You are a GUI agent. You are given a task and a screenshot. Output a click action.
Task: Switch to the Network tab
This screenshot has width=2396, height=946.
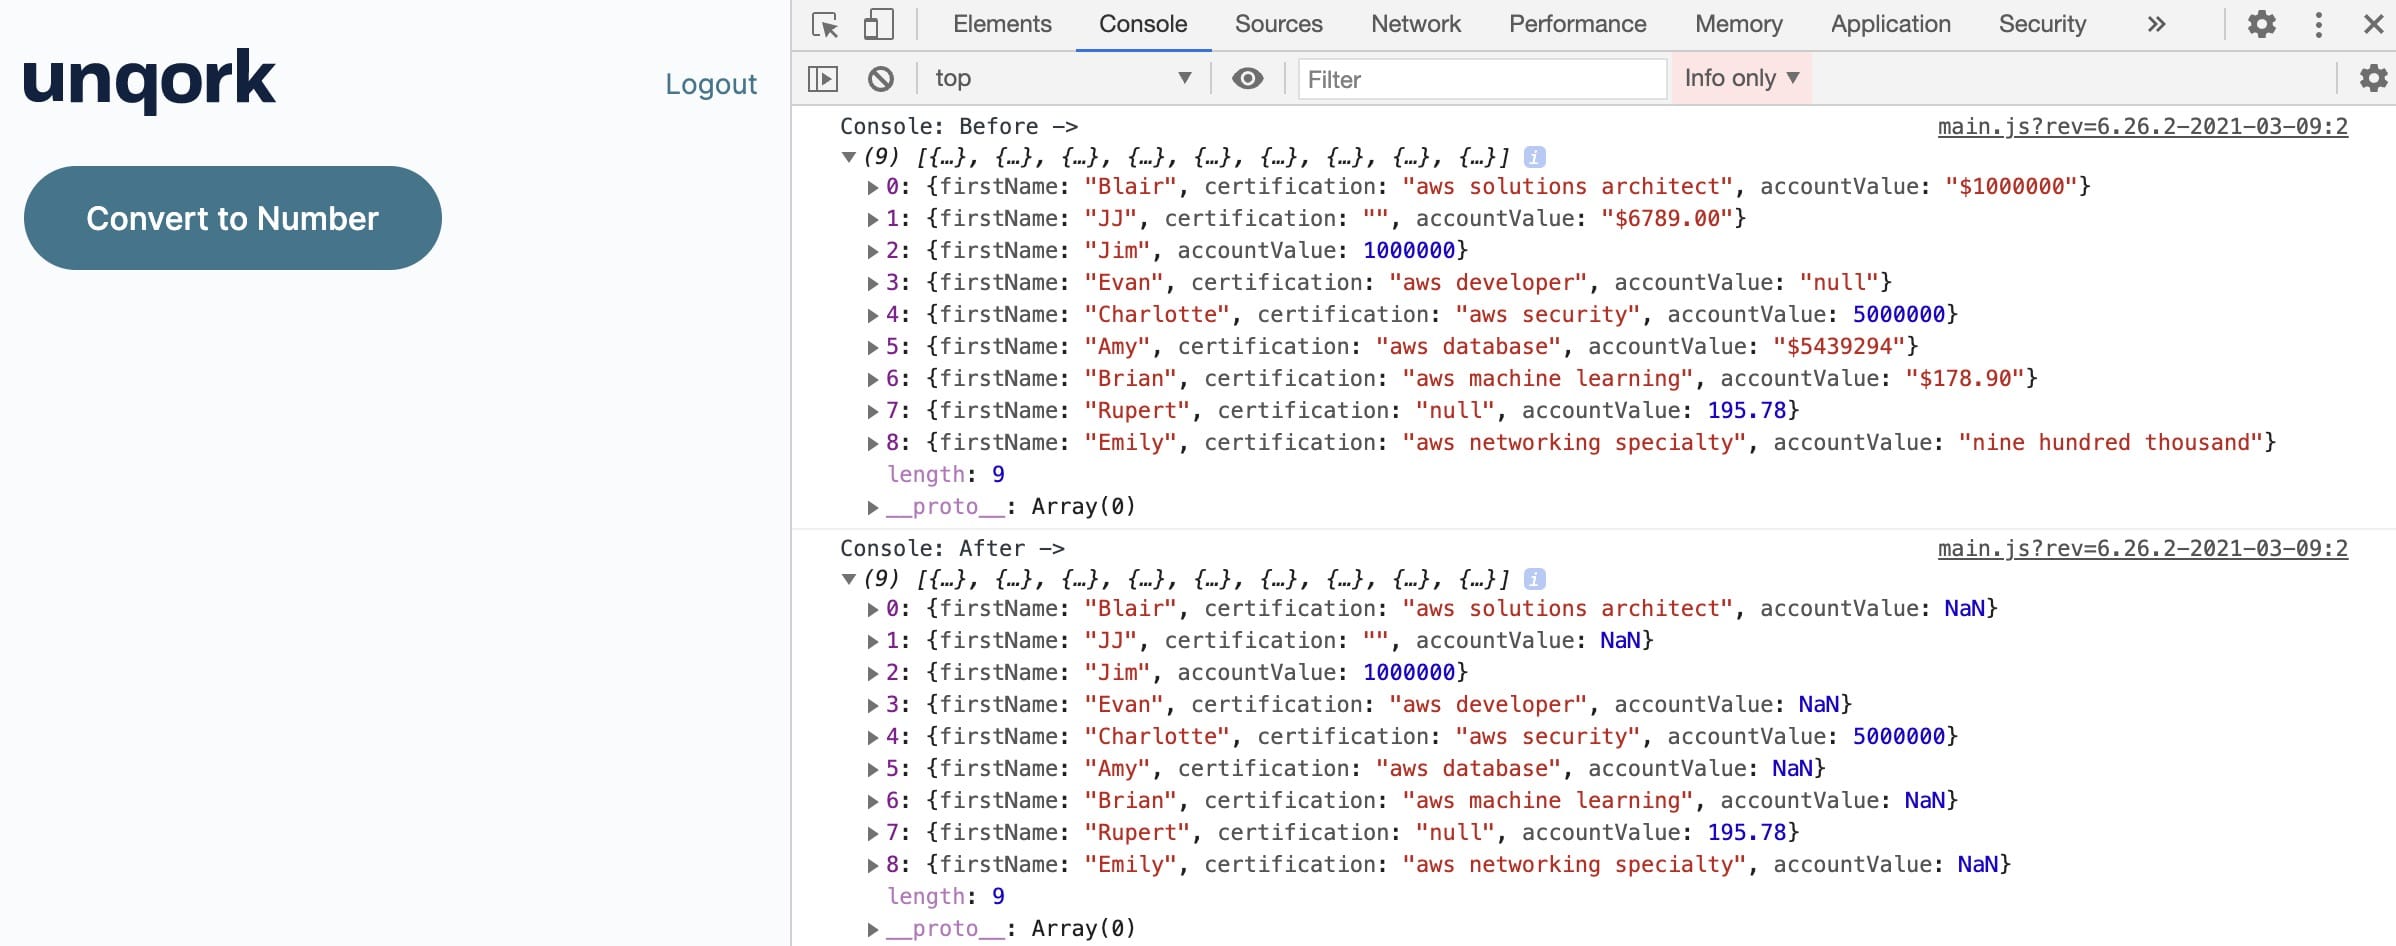[1415, 24]
